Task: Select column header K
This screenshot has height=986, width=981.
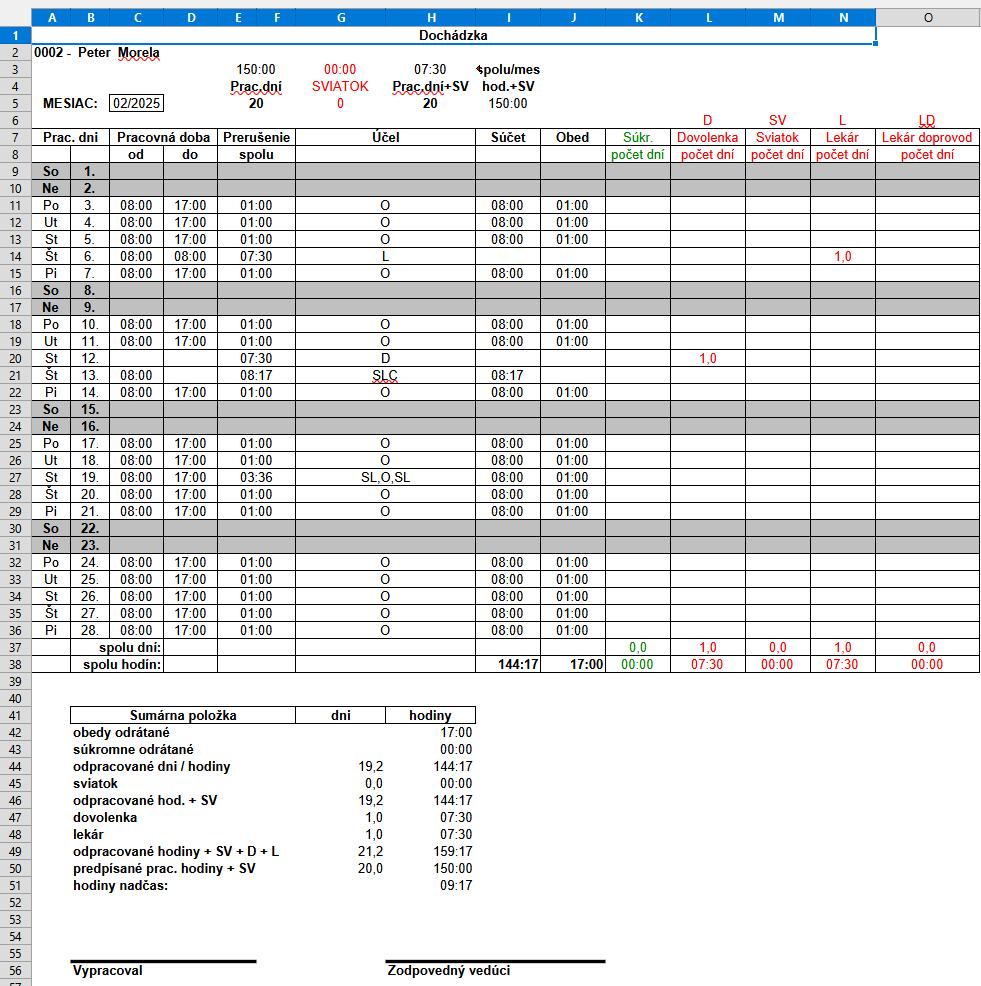Action: (x=637, y=17)
